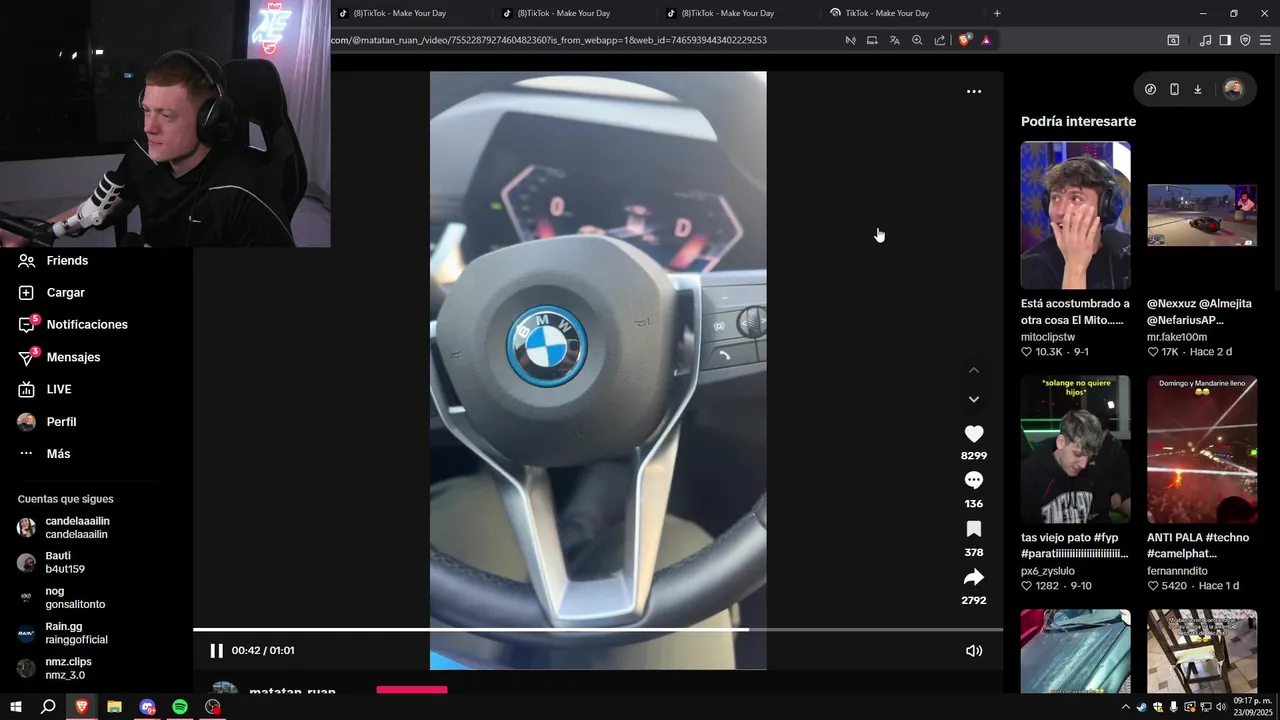Screen dimensions: 1280x720
Task: Open the Brave VPN shield icon
Action: point(1245,40)
